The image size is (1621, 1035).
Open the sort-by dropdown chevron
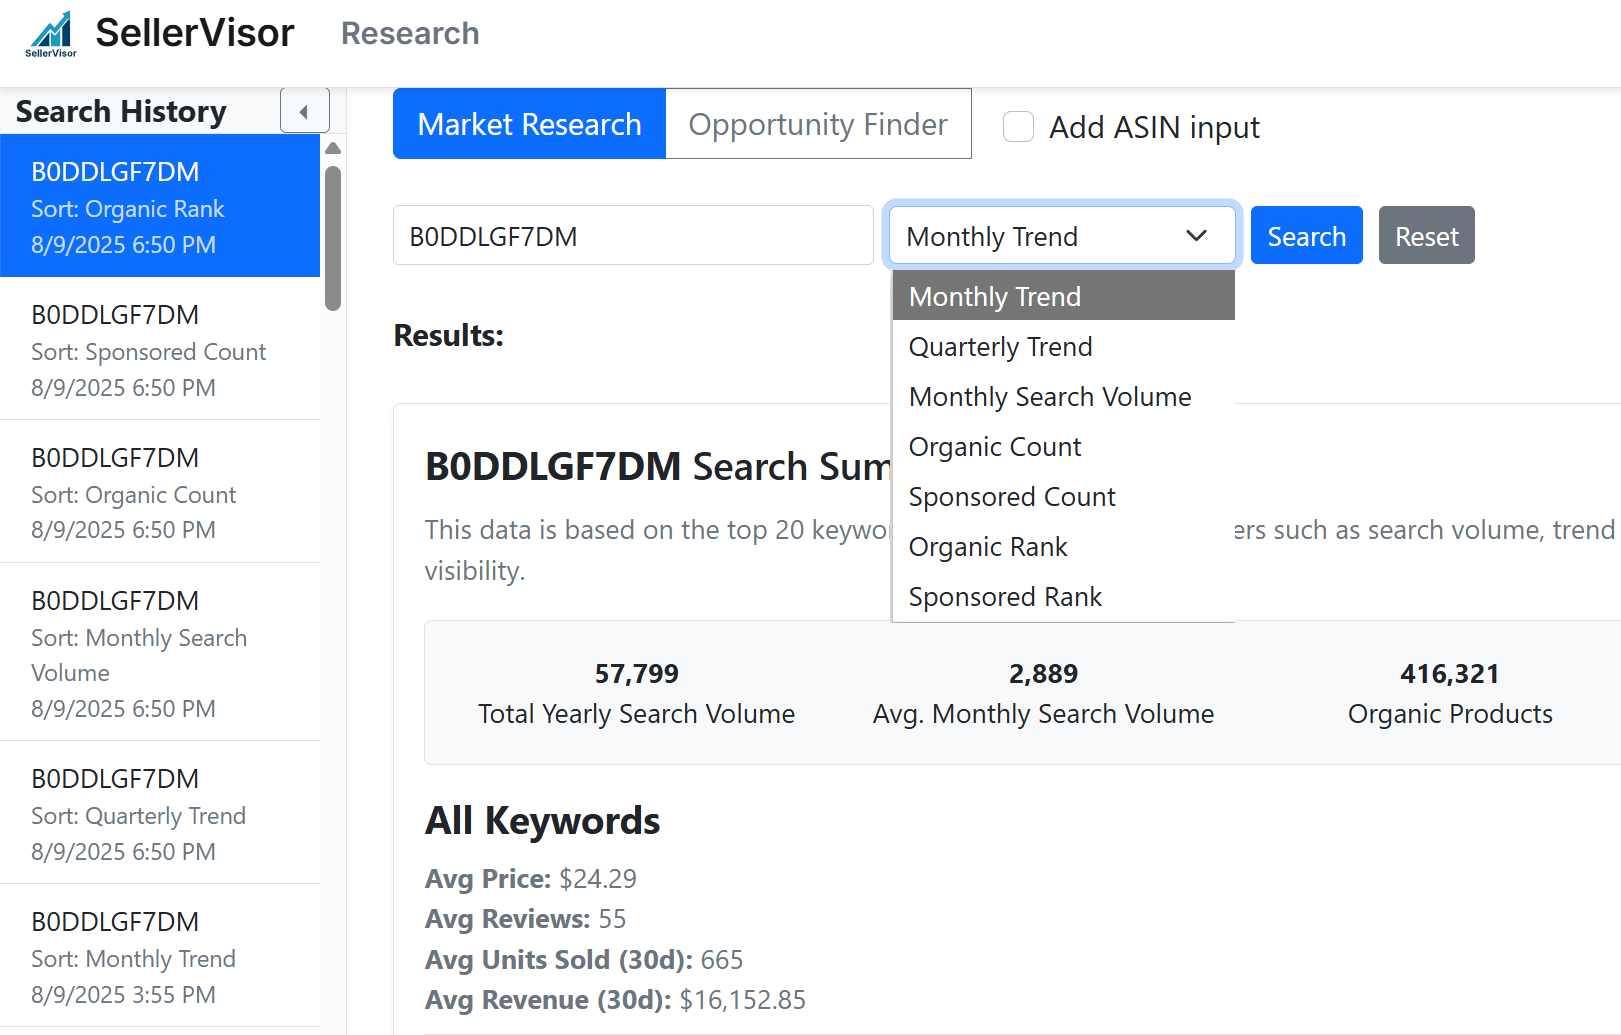tap(1196, 236)
